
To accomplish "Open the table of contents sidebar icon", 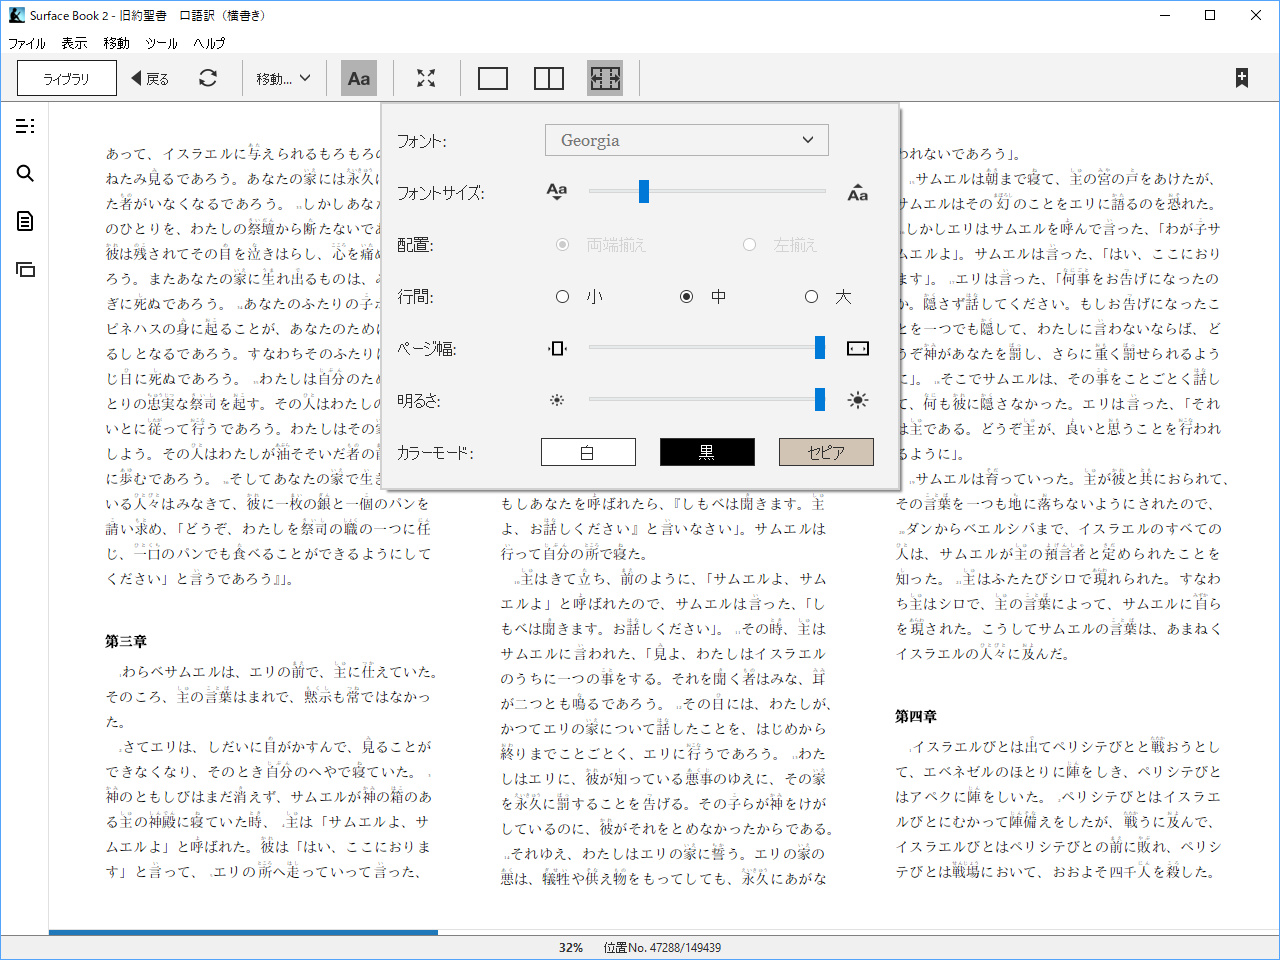I will point(25,126).
